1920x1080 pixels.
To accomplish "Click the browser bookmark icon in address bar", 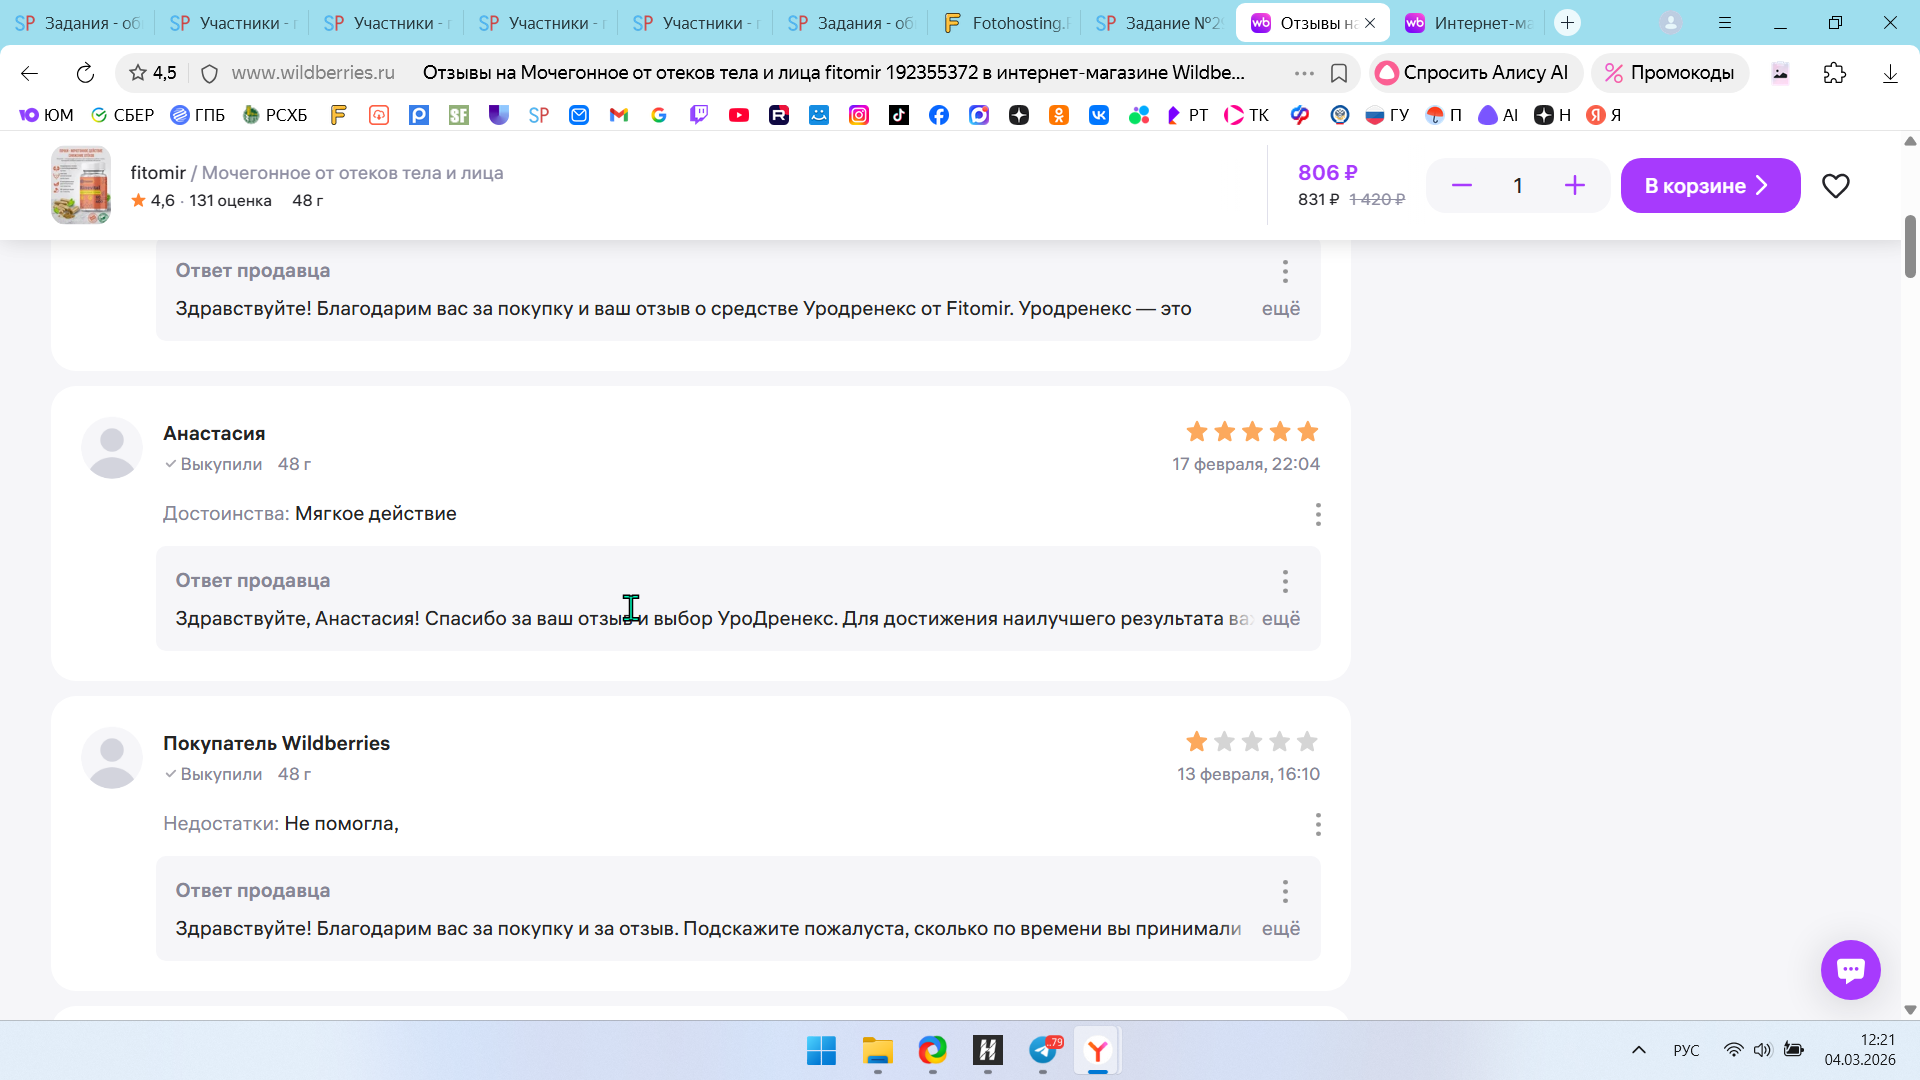I will pos(1339,73).
